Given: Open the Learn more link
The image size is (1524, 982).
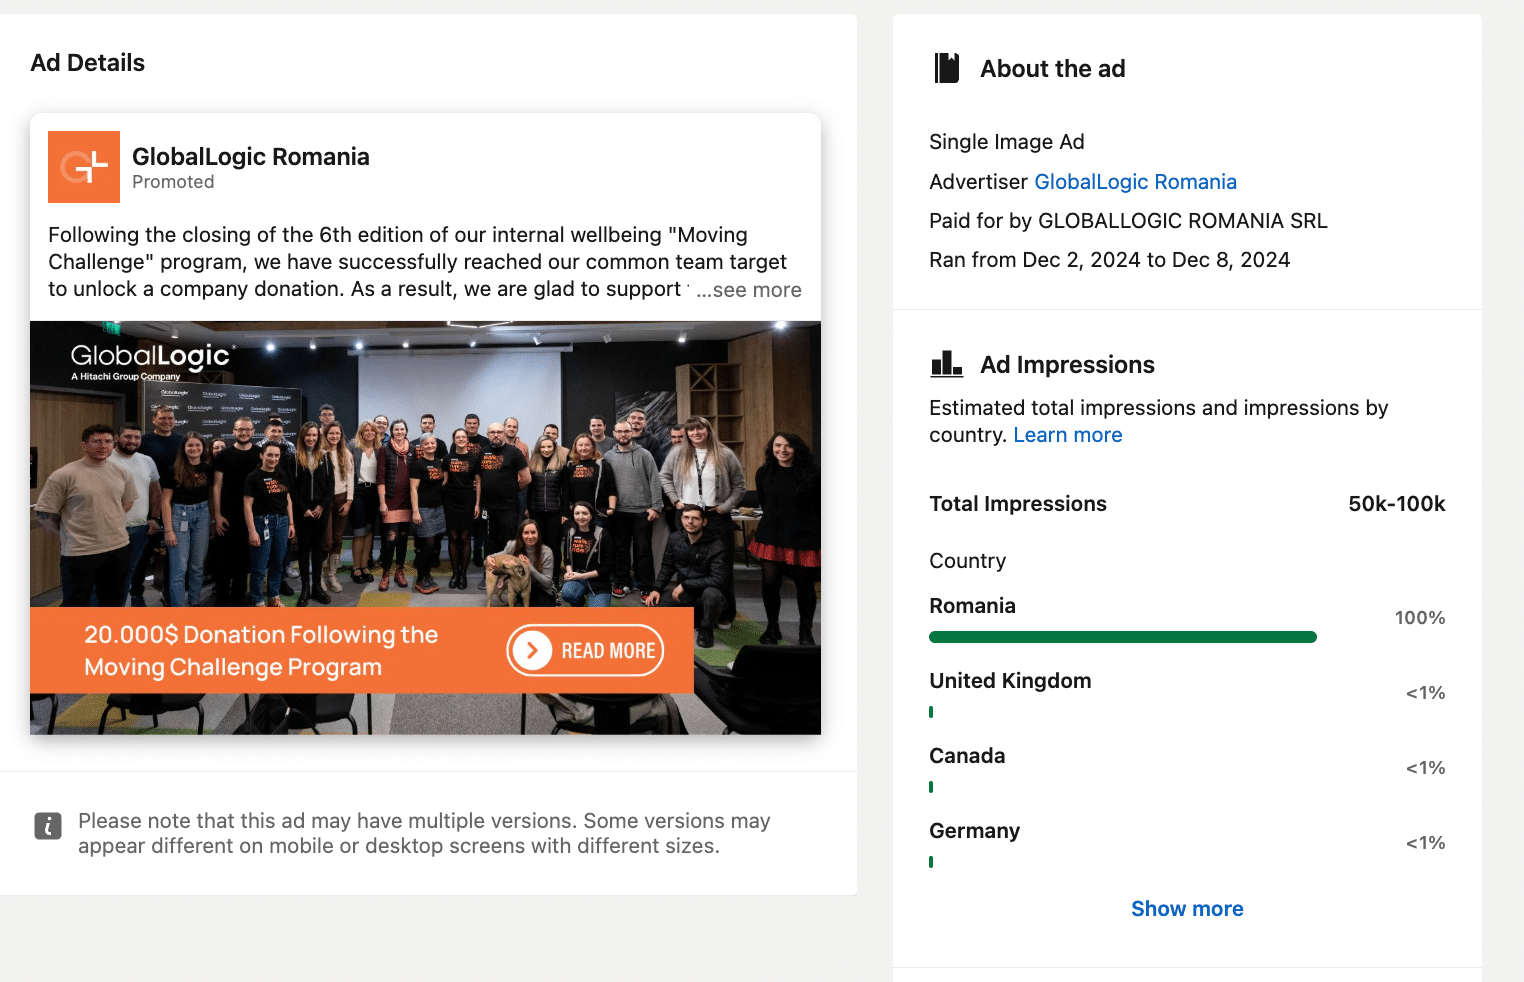Looking at the screenshot, I should (x=1067, y=434).
